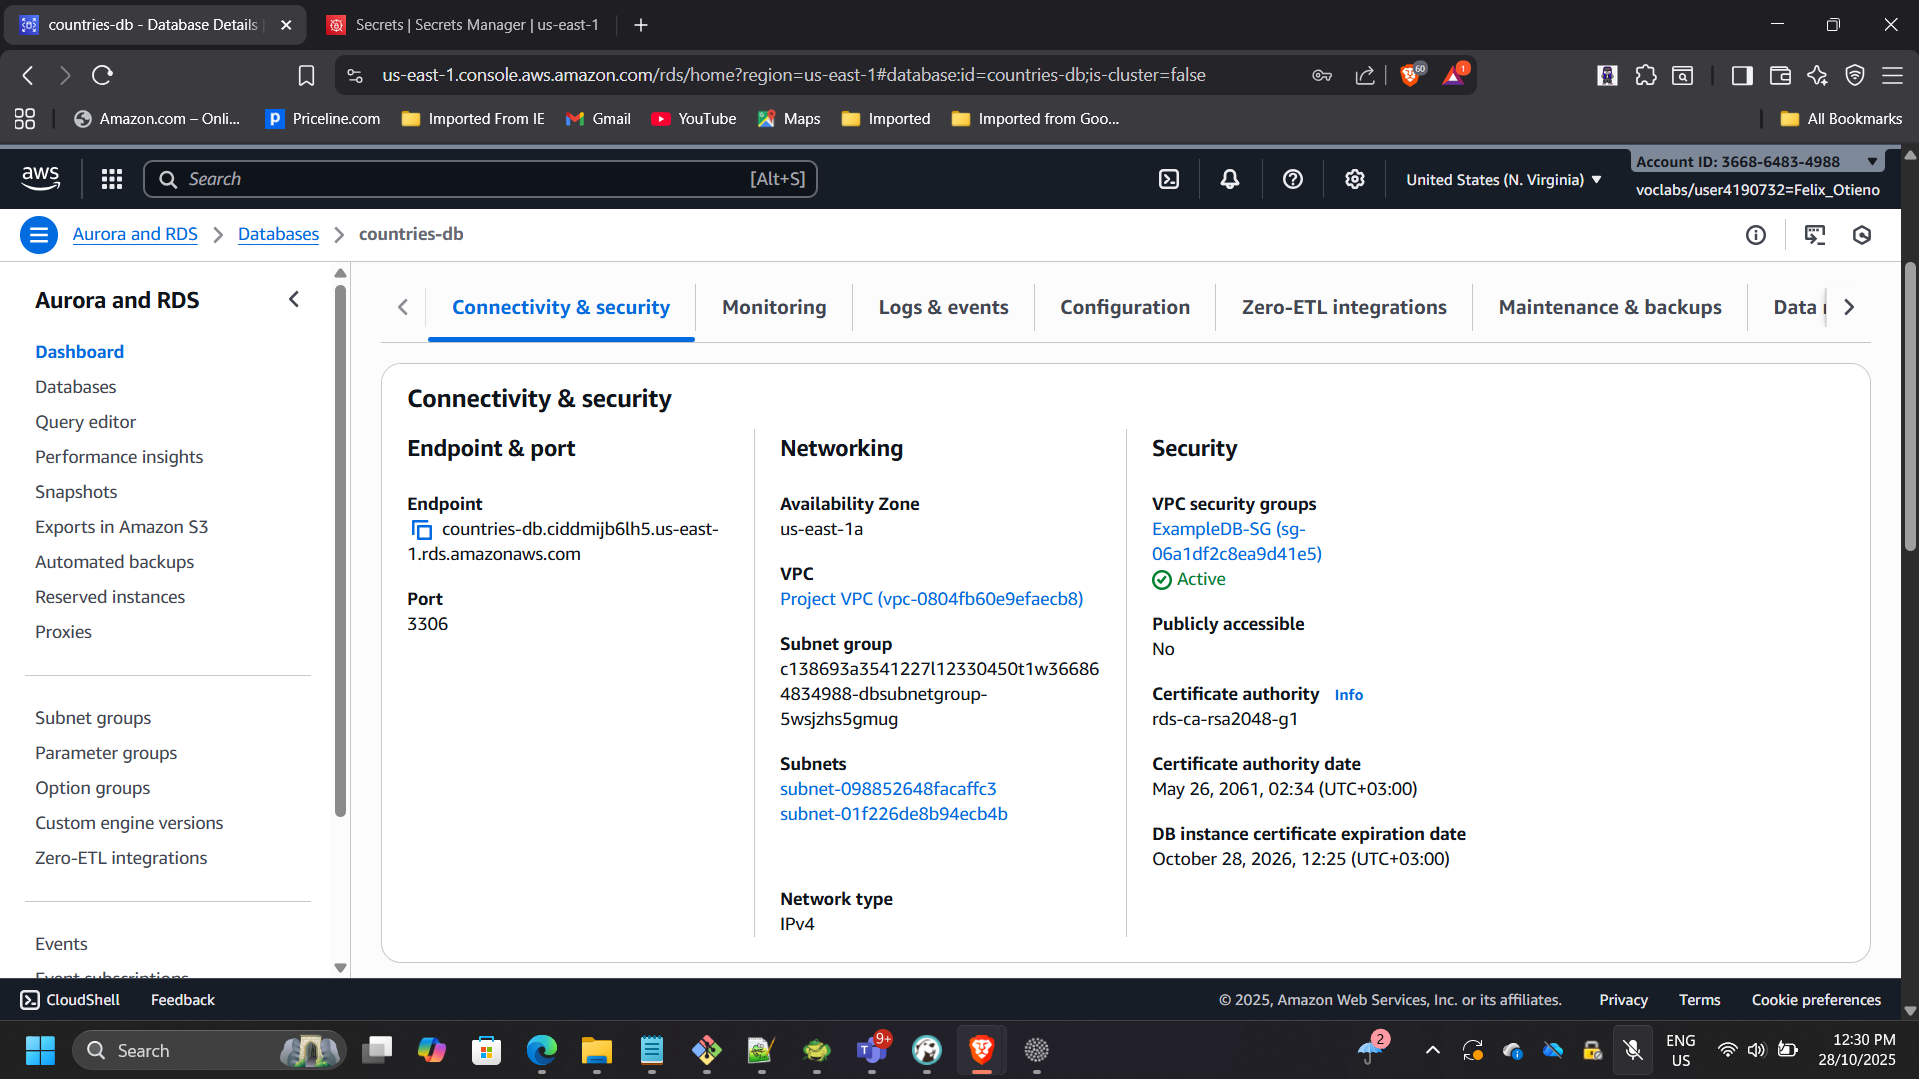1919x1079 pixels.
Task: Open the info panel icon near breadcrumb
Action: tap(1755, 235)
